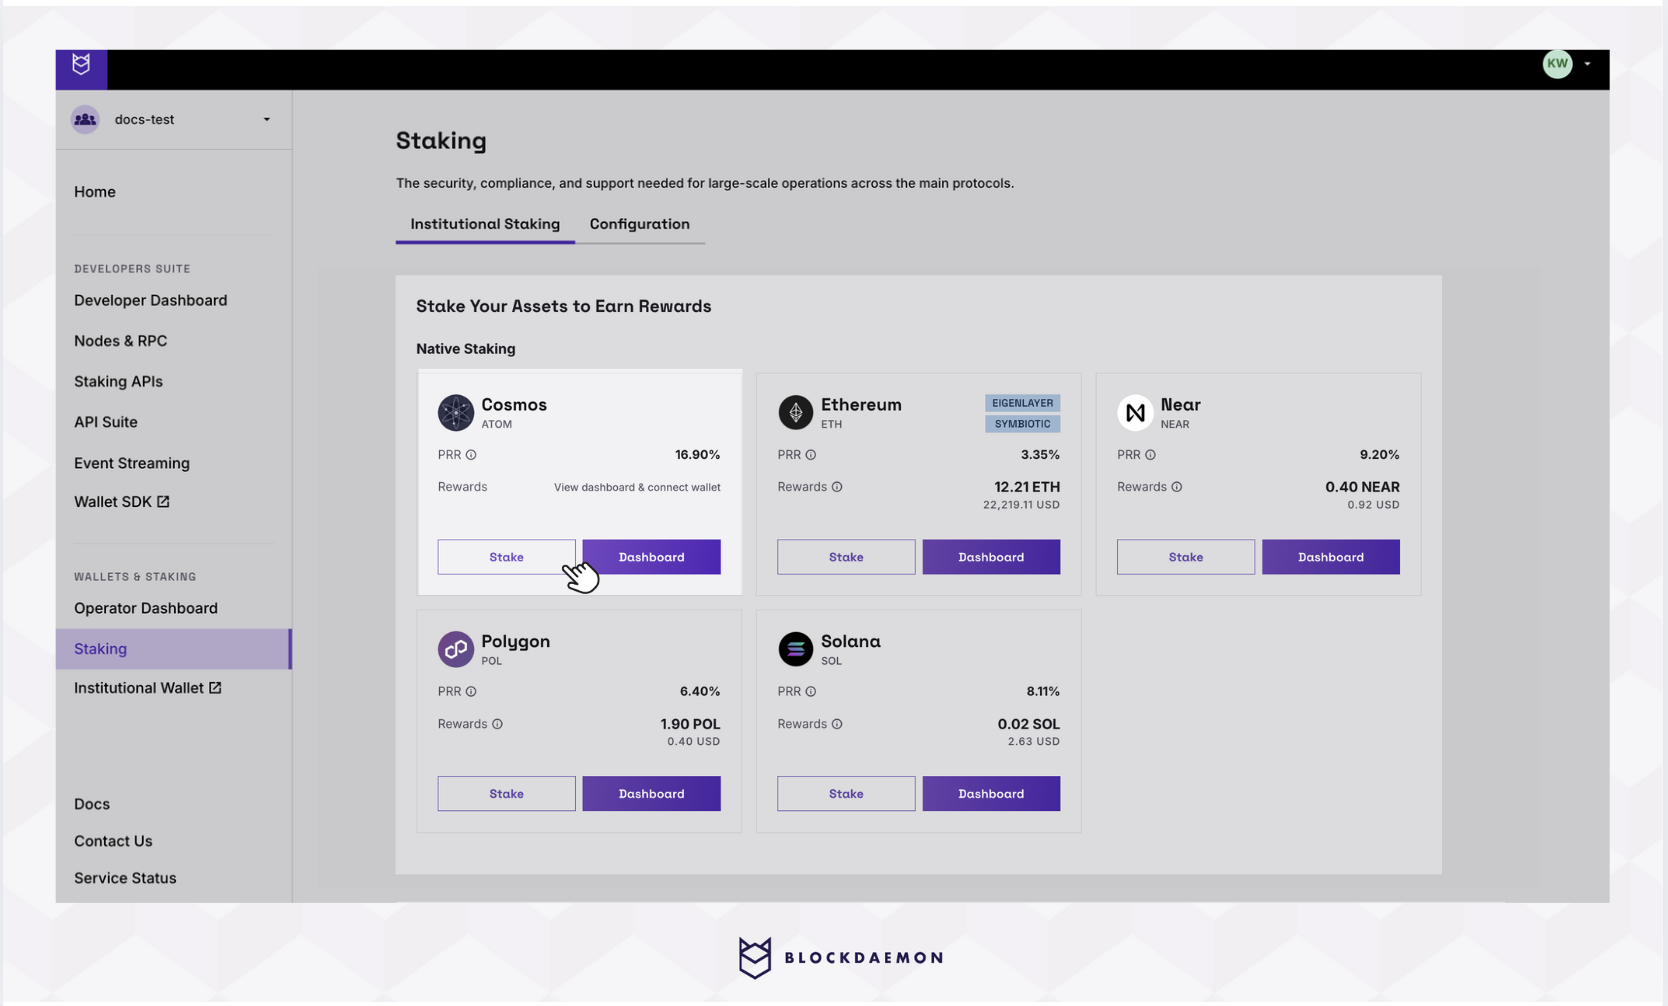Click Stake button on Ethereum card
1668x1006 pixels.
point(846,557)
